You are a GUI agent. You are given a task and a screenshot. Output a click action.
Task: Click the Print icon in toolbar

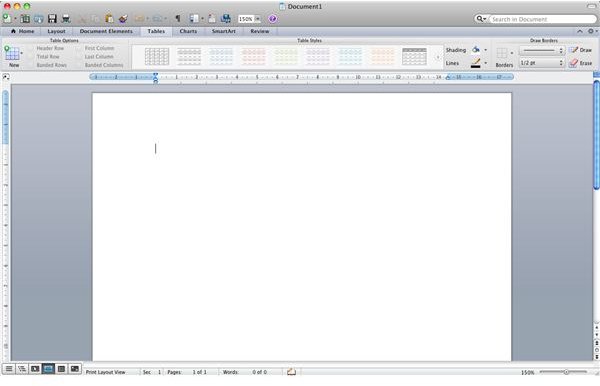[x=66, y=18]
